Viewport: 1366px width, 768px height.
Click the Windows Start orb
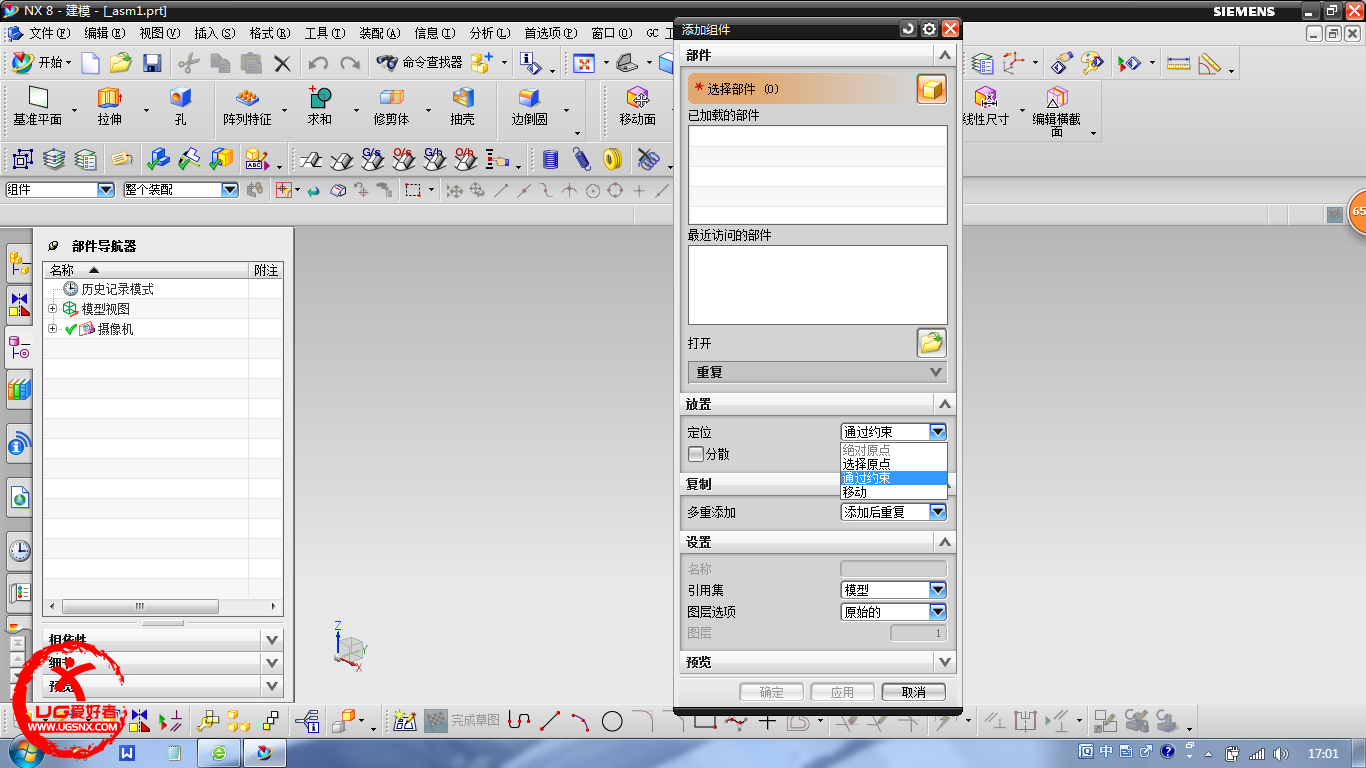[28, 752]
